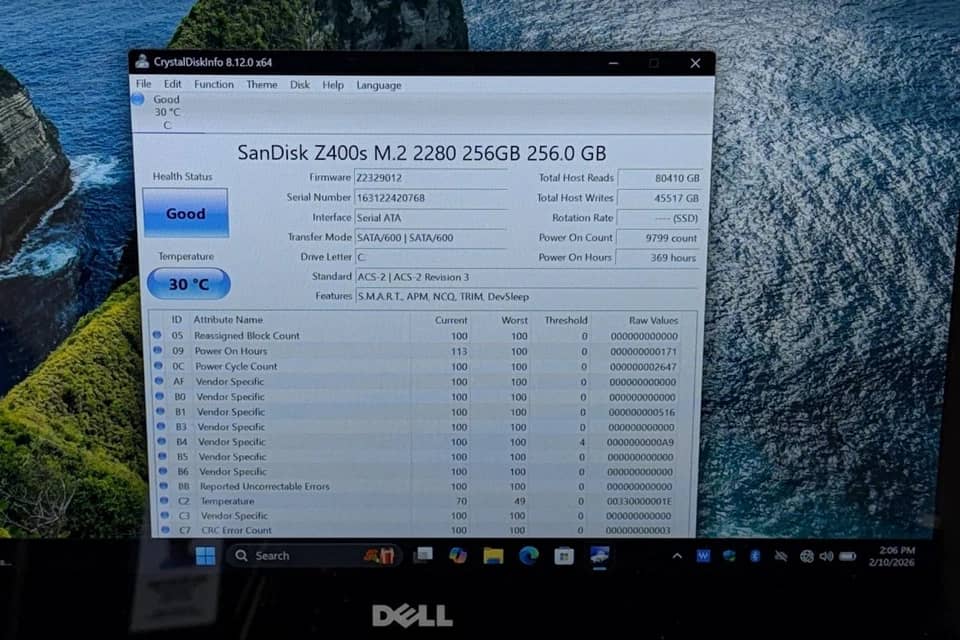Launch Copilot from the taskbar
The image size is (960, 640).
457,555
